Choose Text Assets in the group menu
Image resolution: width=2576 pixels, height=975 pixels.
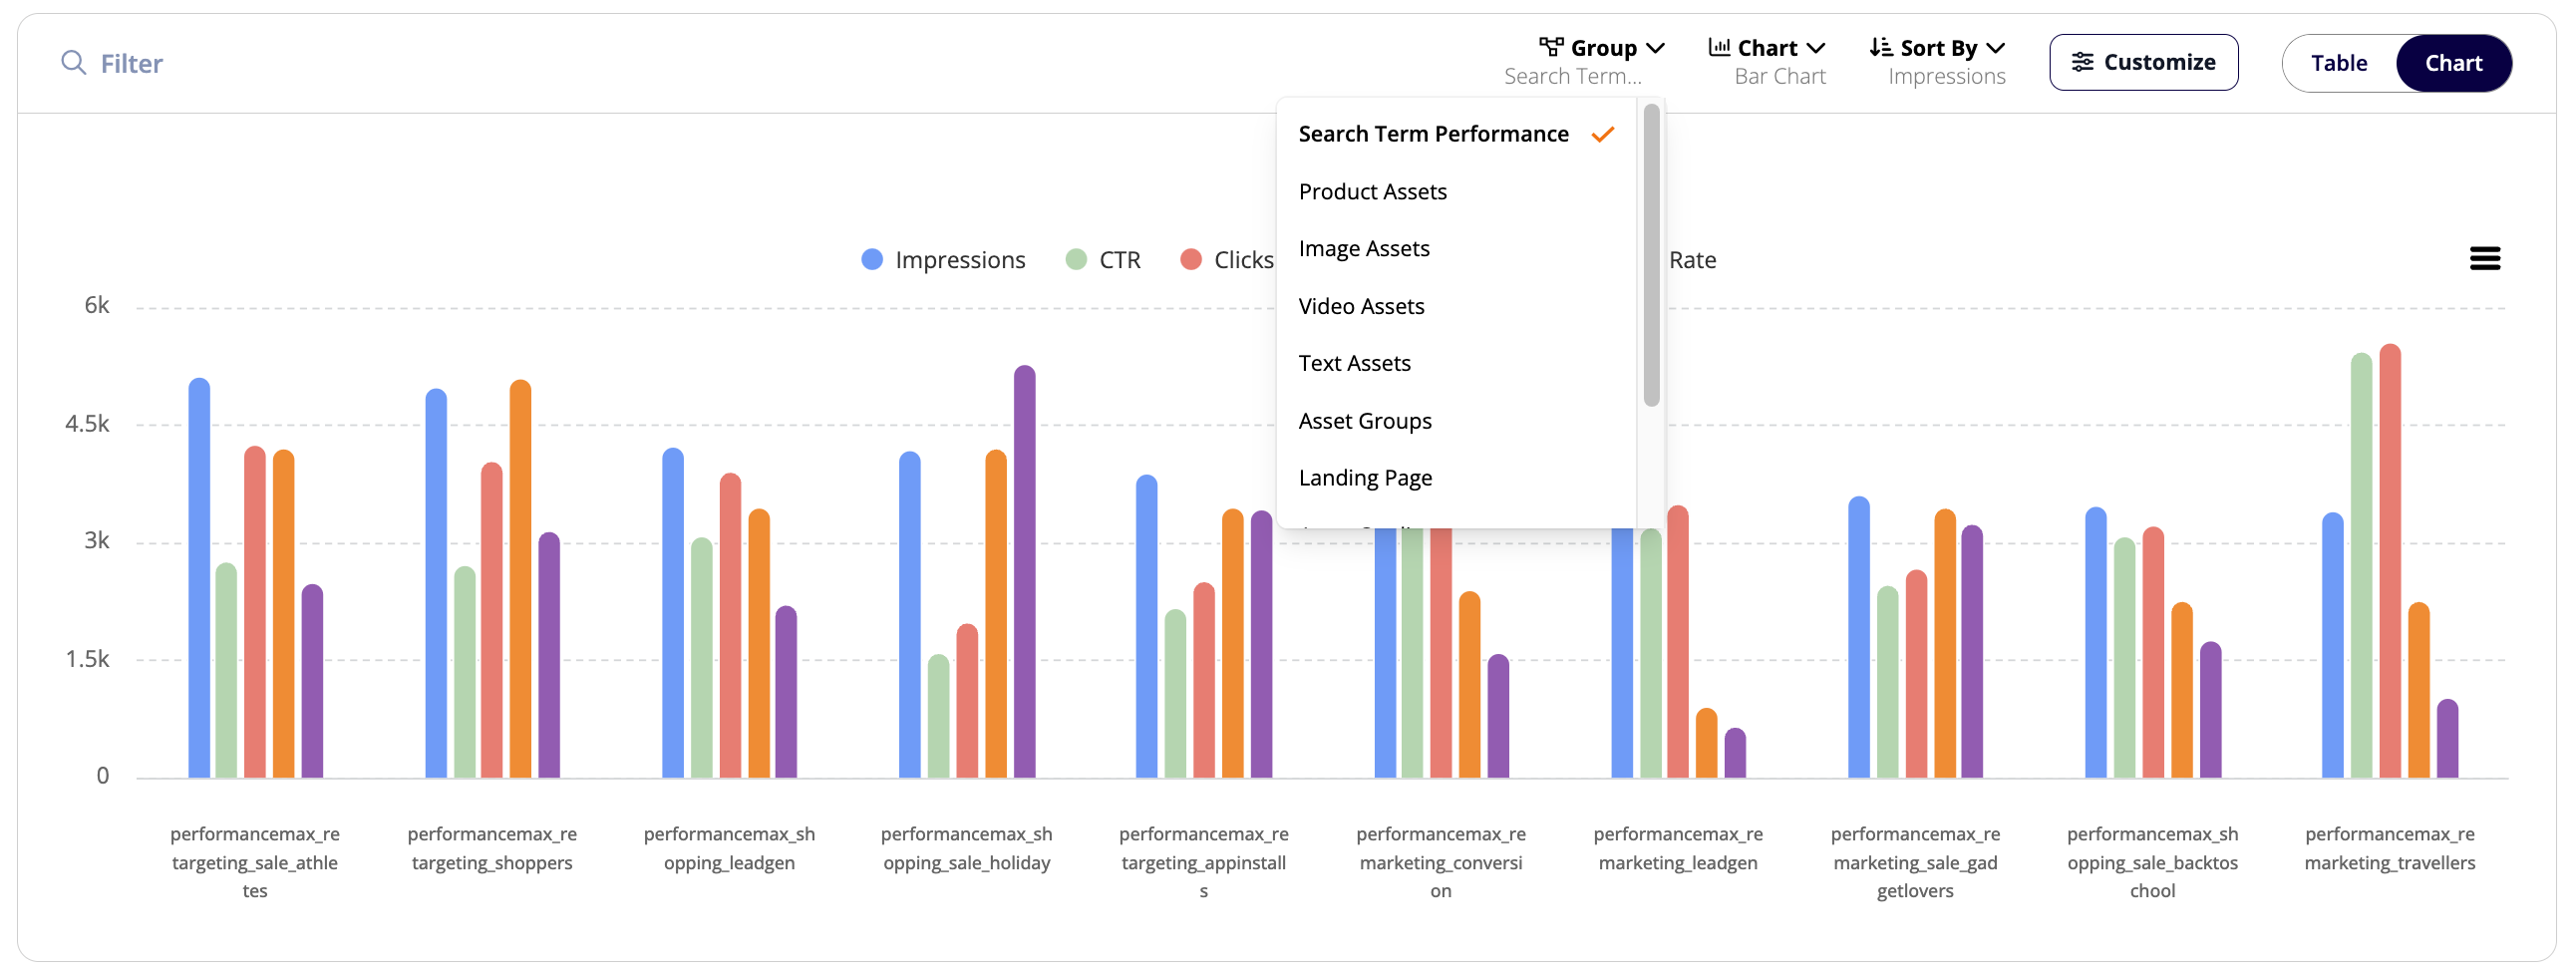1456,363
